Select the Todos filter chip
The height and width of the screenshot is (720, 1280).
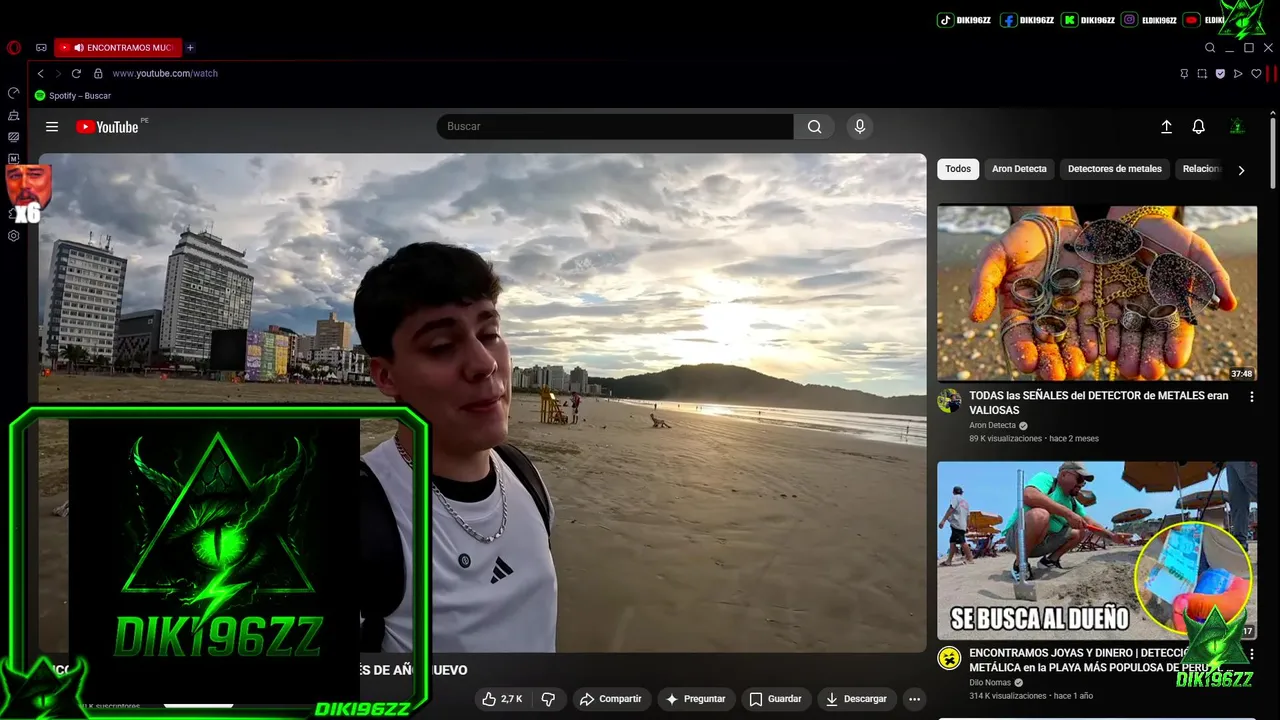click(x=958, y=169)
